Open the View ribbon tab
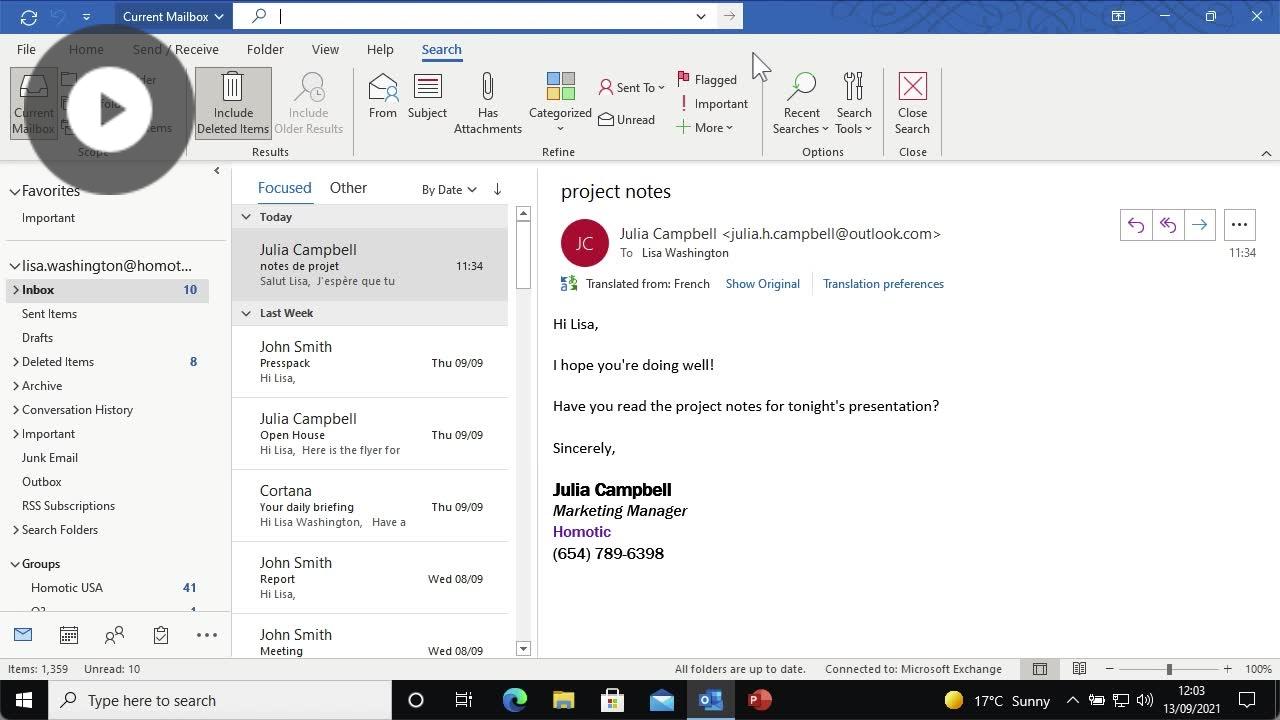 click(x=325, y=49)
